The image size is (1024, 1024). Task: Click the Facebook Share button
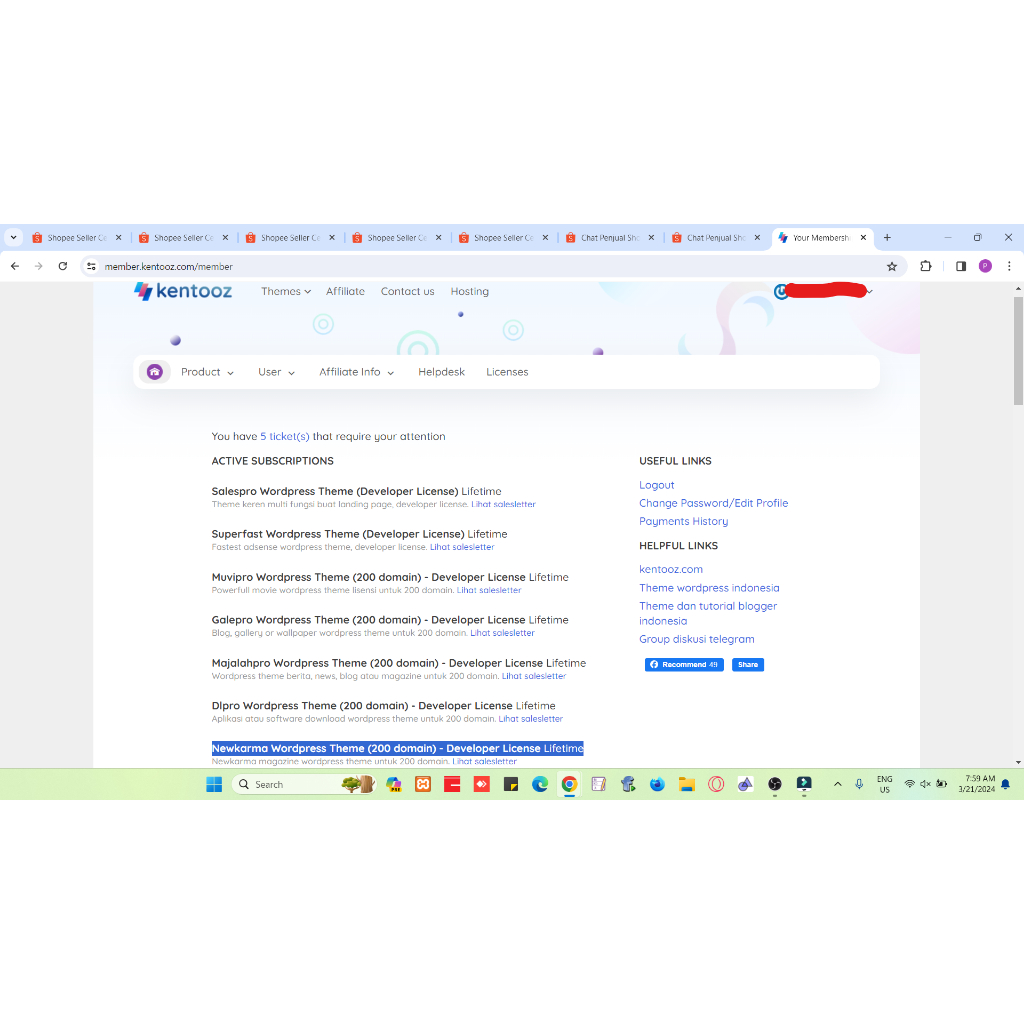(x=748, y=665)
